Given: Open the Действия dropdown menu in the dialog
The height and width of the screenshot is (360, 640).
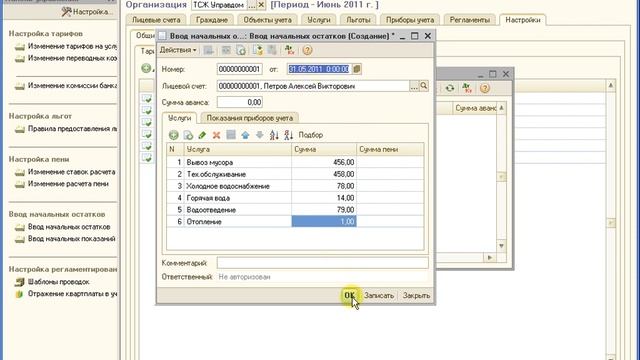Looking at the screenshot, I should tap(178, 50).
